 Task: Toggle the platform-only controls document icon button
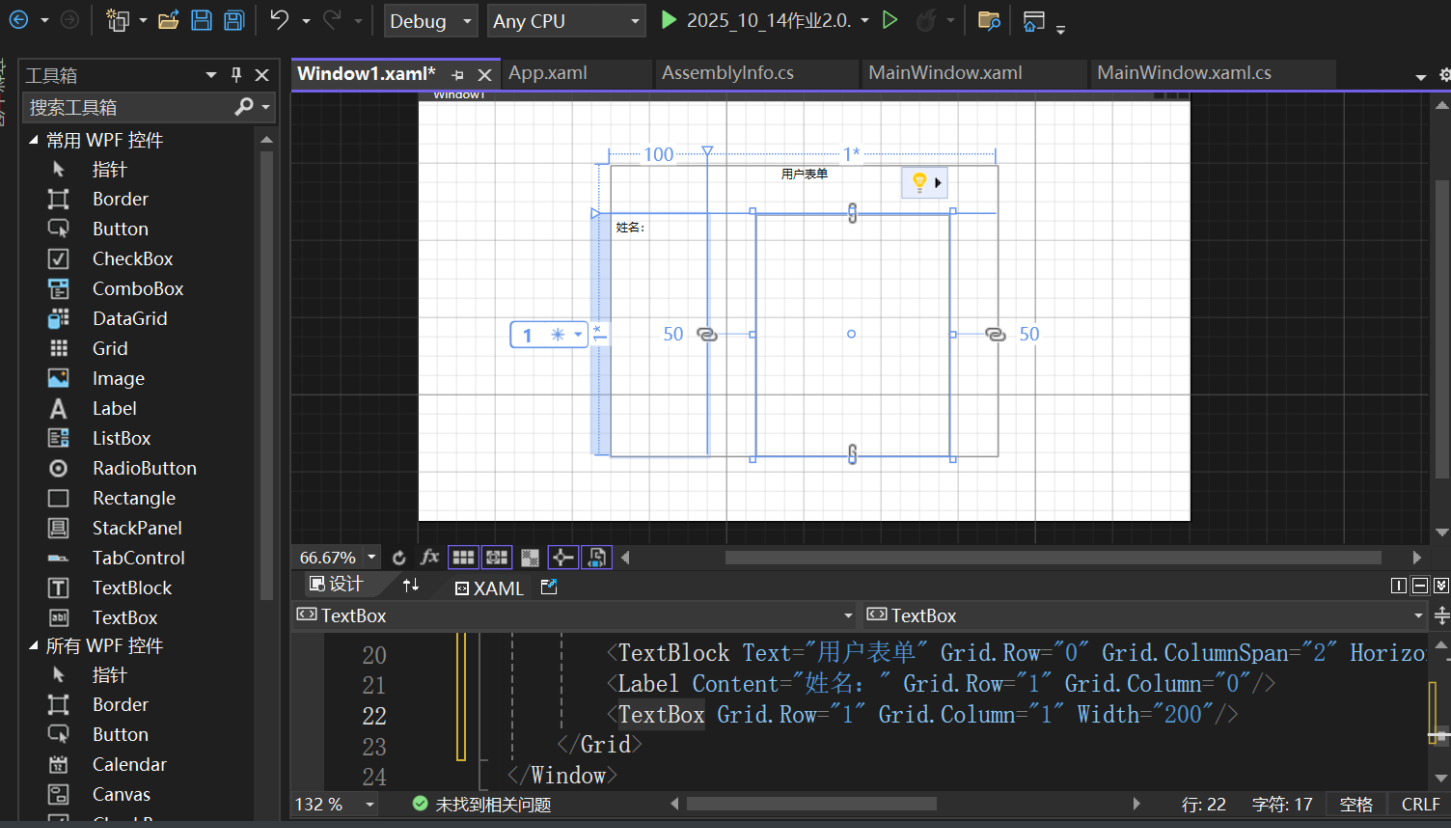[596, 557]
